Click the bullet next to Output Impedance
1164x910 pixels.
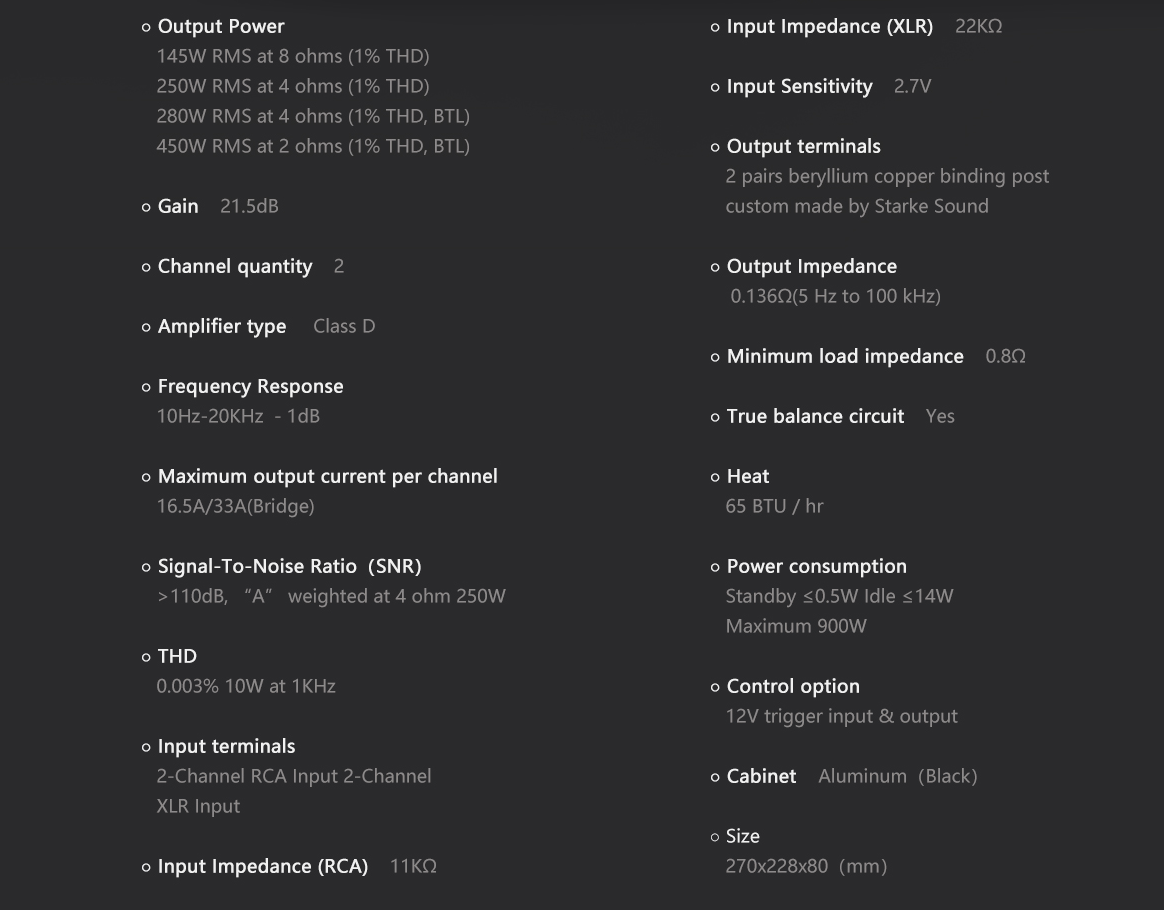[715, 267]
